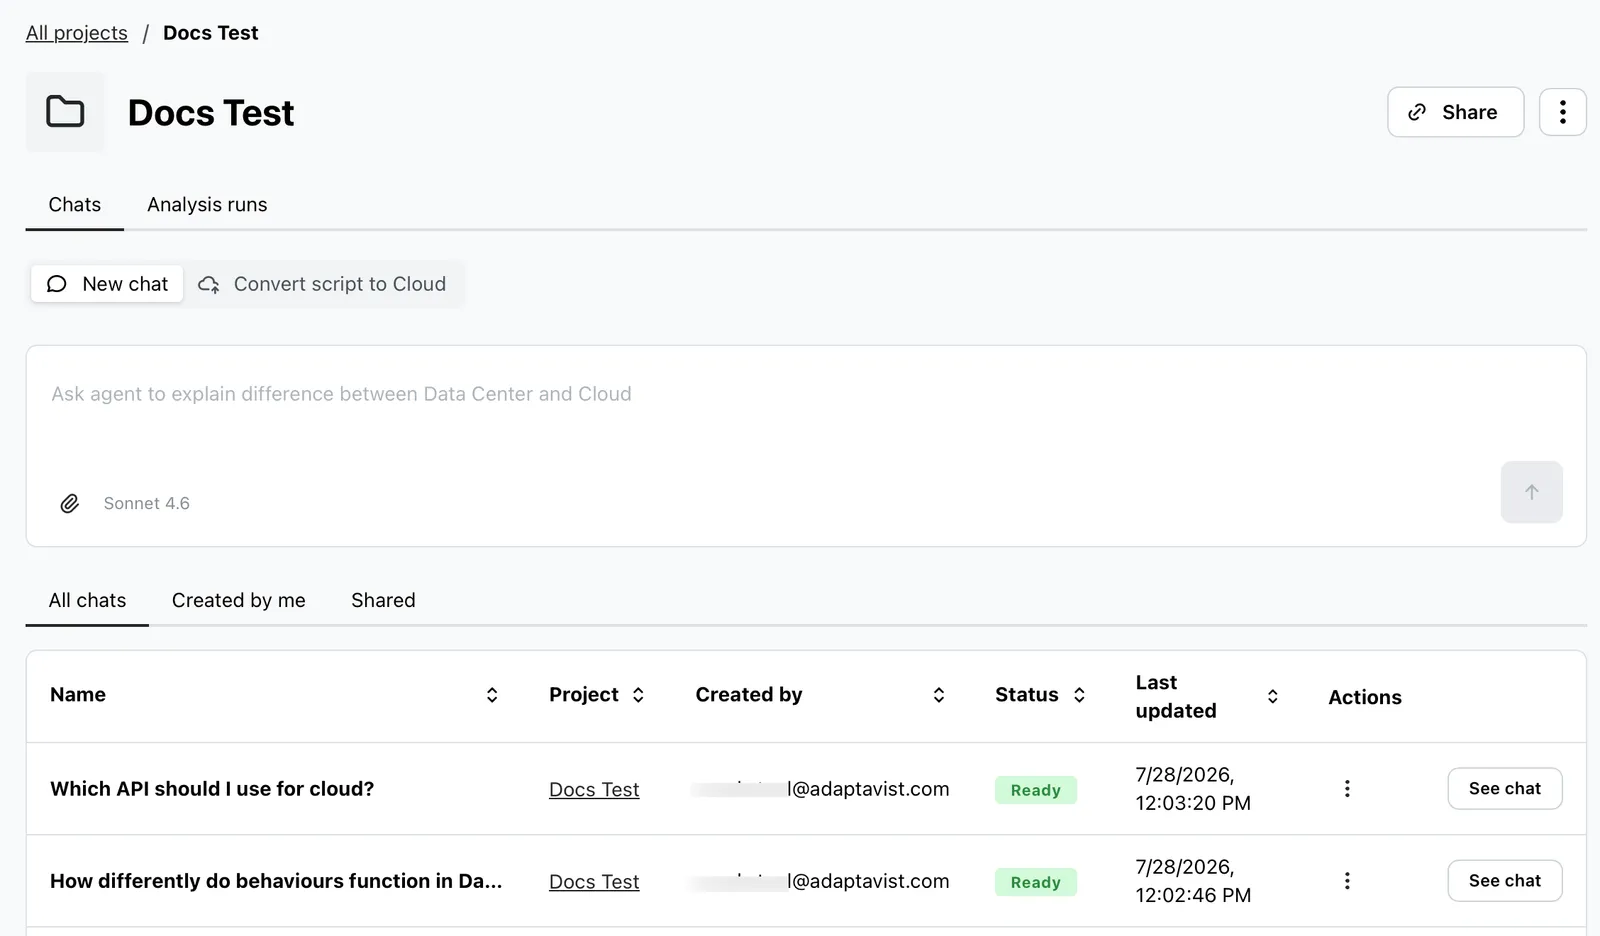The height and width of the screenshot is (936, 1600).
Task: Open the project three-dot options menu
Action: 1562,112
